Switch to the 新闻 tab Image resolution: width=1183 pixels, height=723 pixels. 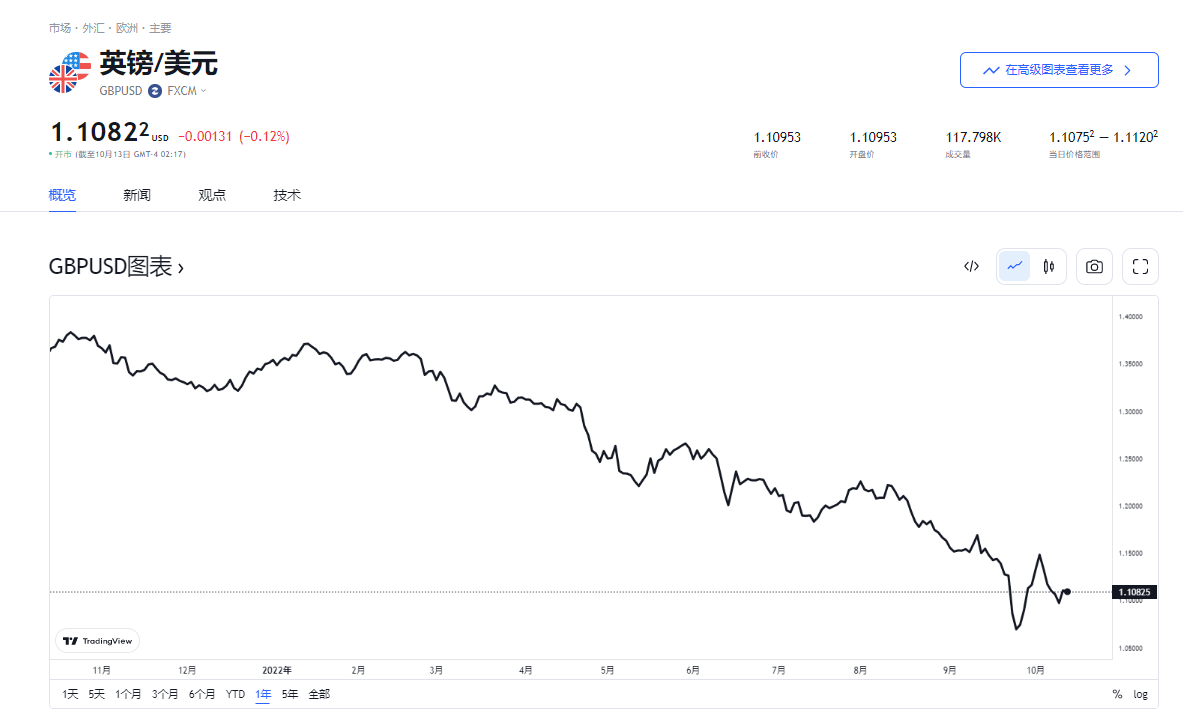(137, 195)
